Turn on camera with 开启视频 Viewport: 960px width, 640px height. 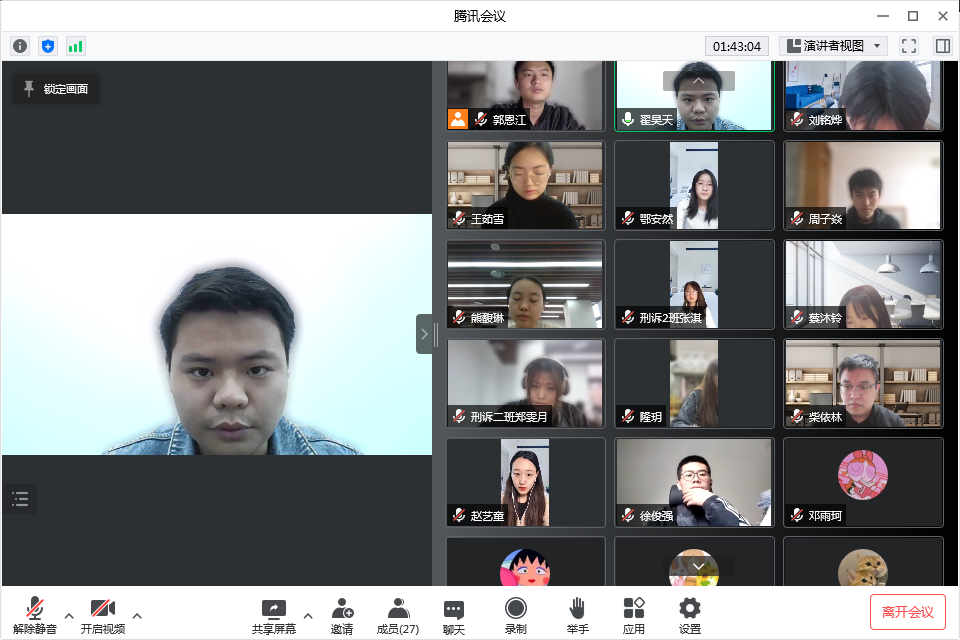[x=103, y=616]
